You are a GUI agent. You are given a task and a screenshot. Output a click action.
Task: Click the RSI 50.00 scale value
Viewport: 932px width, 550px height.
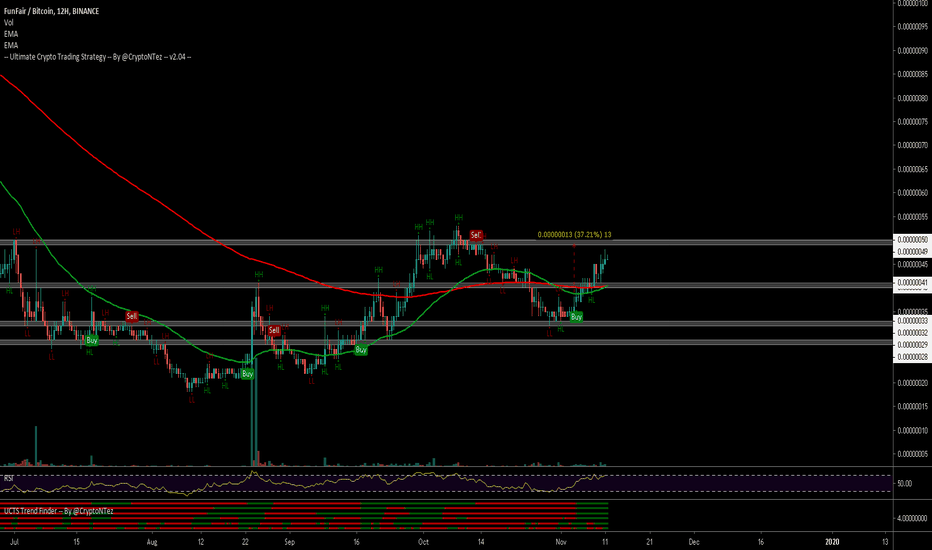905,483
